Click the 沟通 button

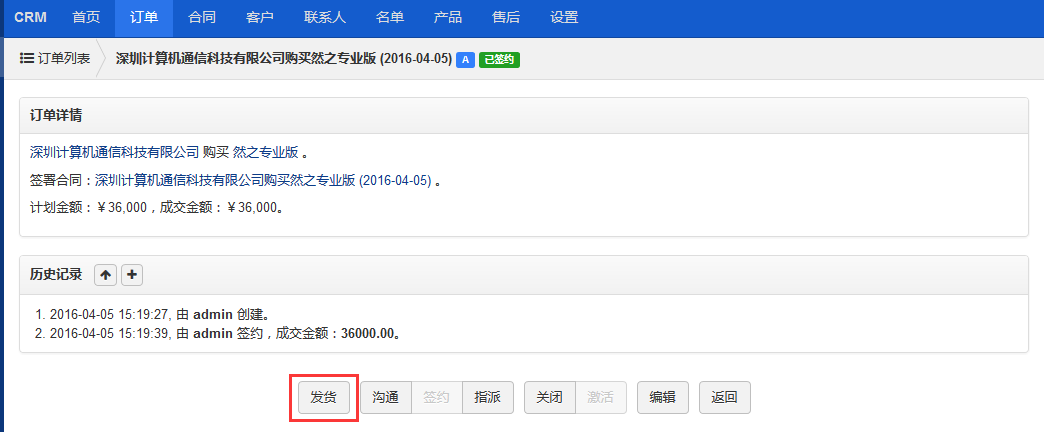(386, 397)
